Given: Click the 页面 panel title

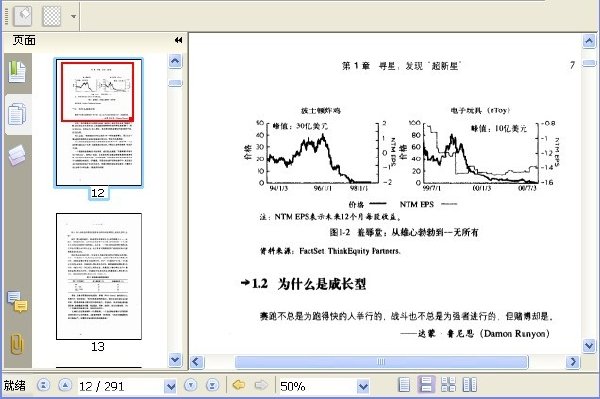Looking at the screenshot, I should (x=24, y=40).
